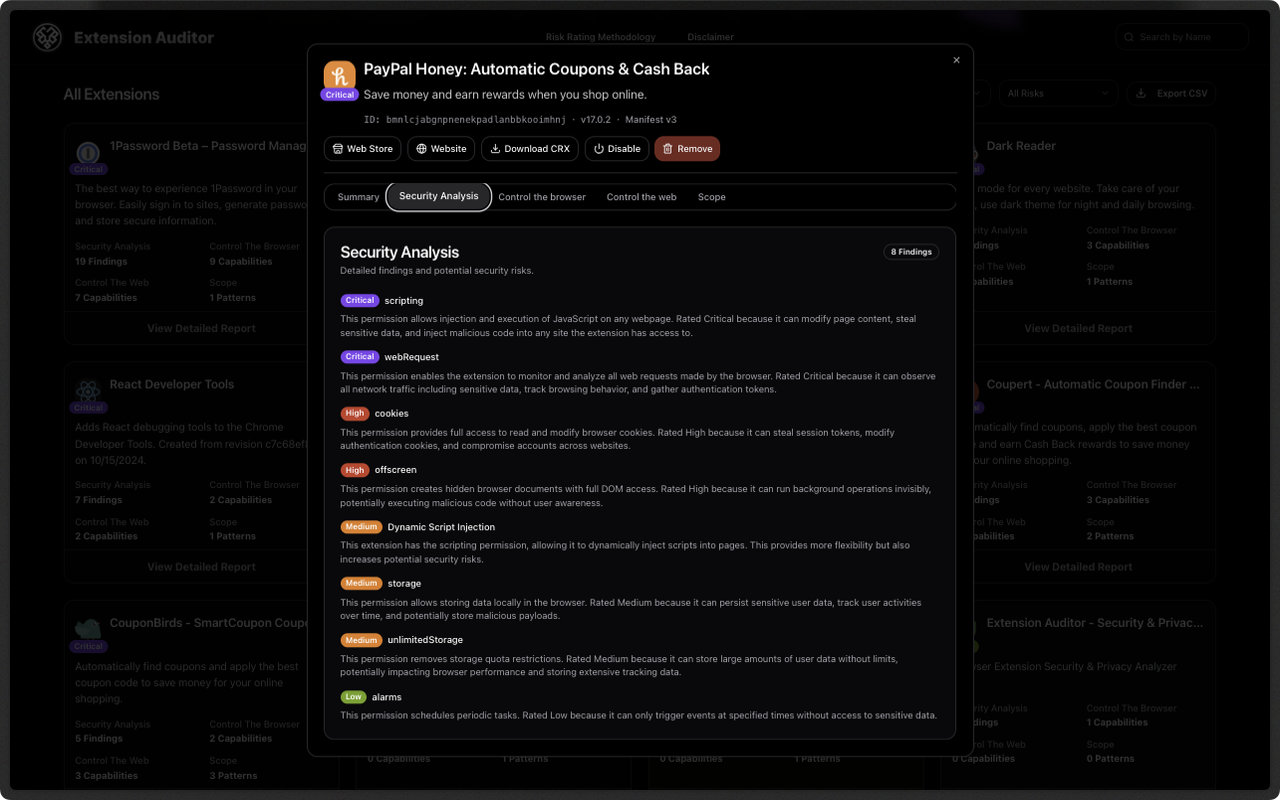Image resolution: width=1280 pixels, height=800 pixels.
Task: View Detailed Report for 1Password Beta
Action: point(201,328)
